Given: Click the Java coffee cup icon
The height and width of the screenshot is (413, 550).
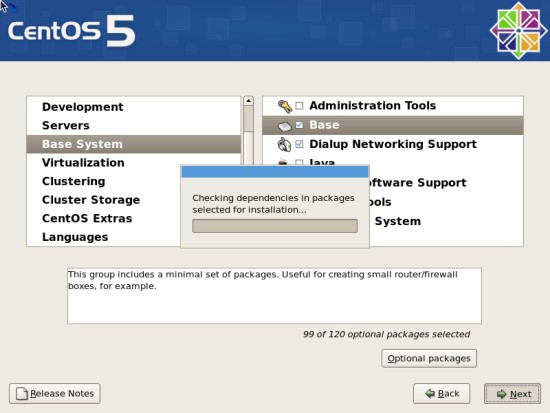Looking at the screenshot, I should [x=283, y=162].
